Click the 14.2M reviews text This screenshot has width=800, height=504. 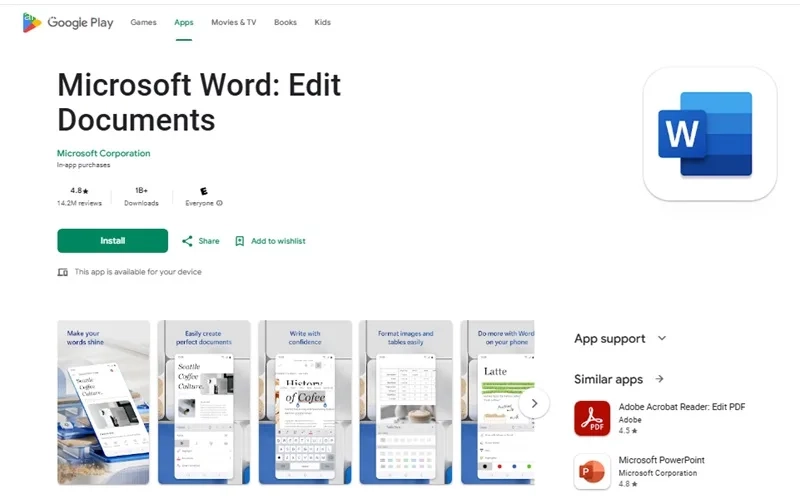point(79,203)
